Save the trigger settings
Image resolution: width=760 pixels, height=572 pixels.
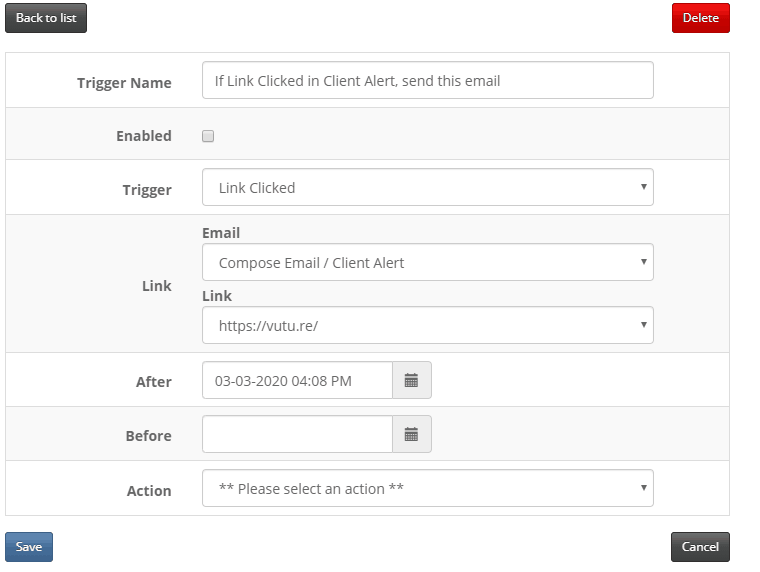point(29,547)
